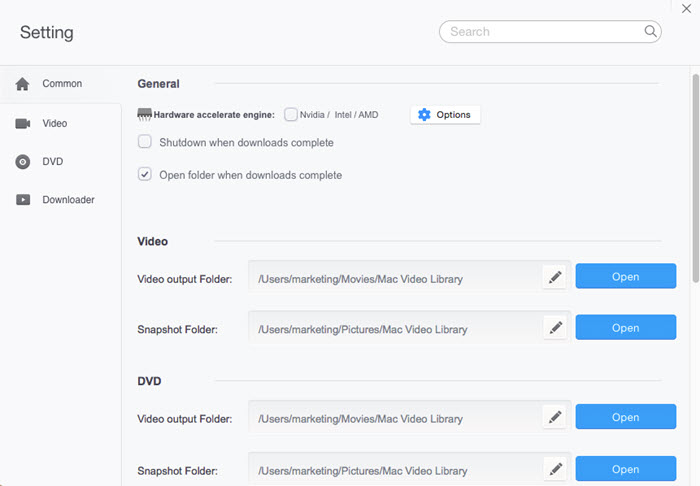The height and width of the screenshot is (486, 700).
Task: Click the Common home icon in sidebar
Action: point(22,84)
